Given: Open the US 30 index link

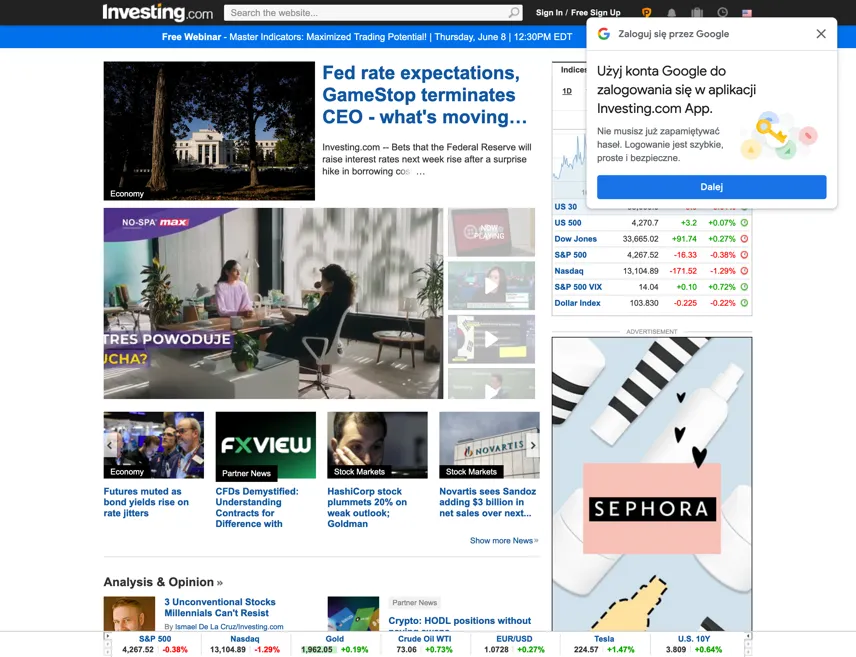Looking at the screenshot, I should coord(566,207).
